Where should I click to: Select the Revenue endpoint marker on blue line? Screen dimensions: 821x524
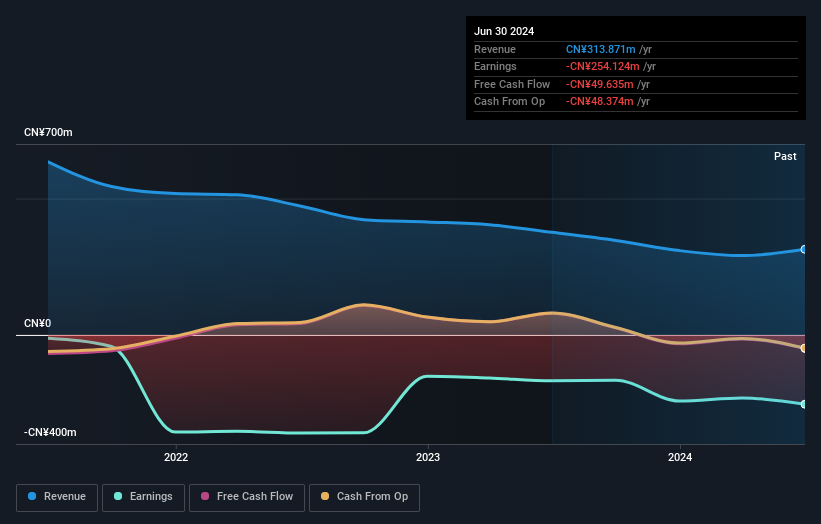pos(804,250)
